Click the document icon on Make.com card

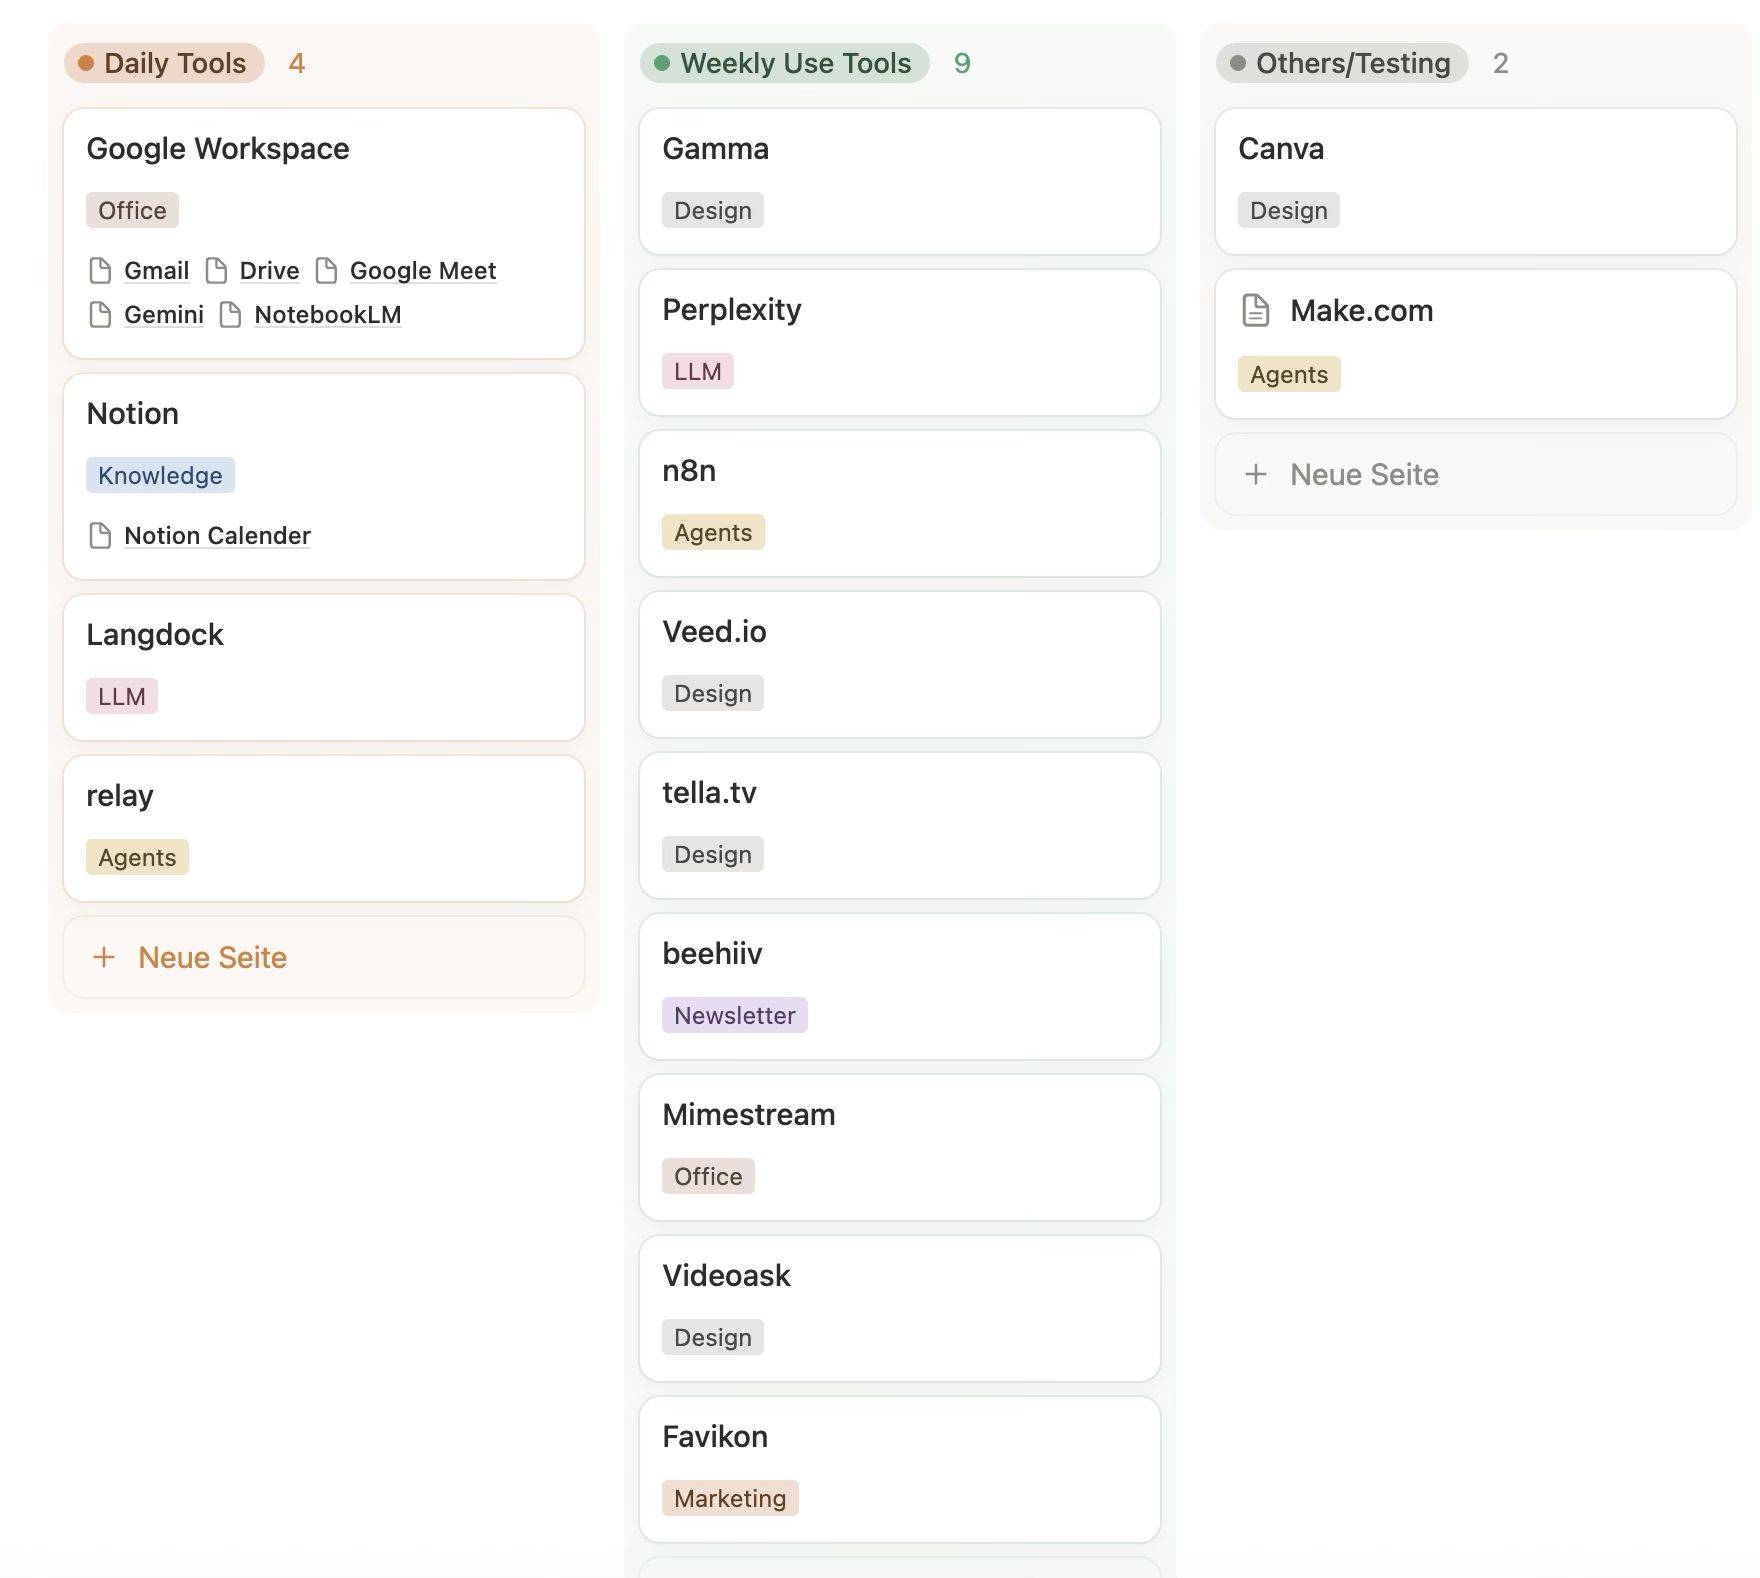(x=1256, y=311)
